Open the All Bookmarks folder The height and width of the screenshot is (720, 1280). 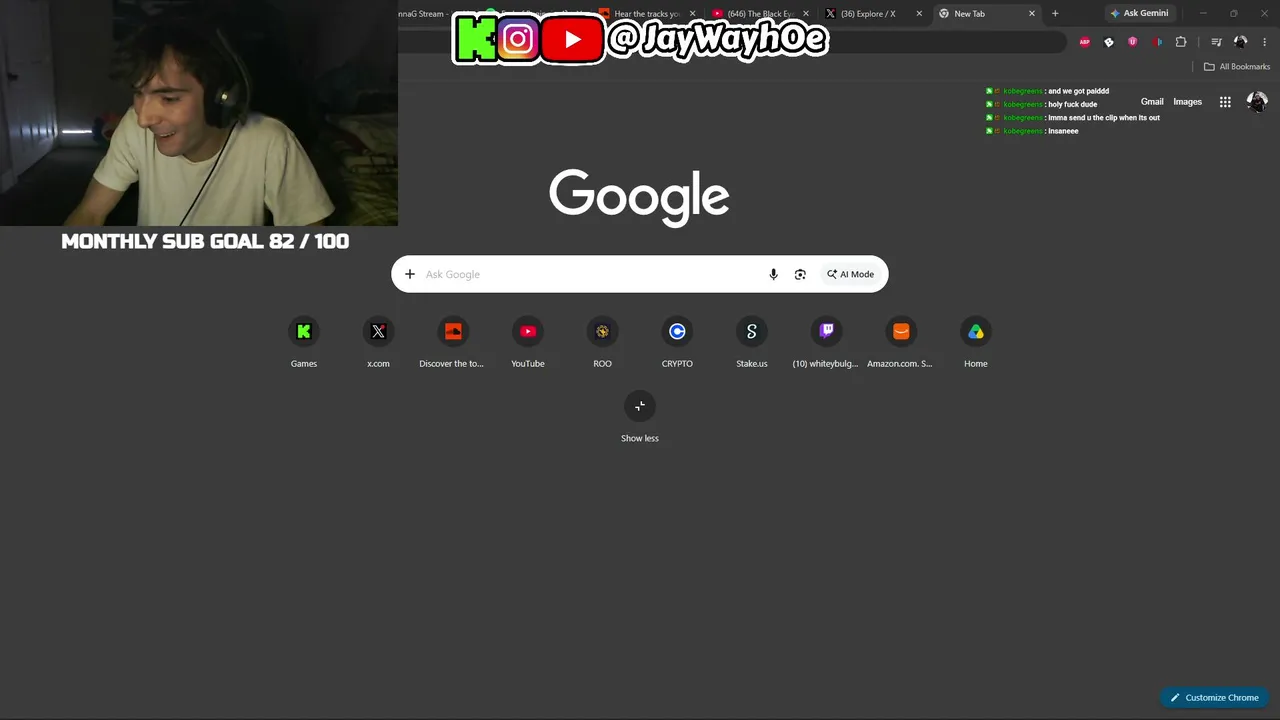[1237, 67]
